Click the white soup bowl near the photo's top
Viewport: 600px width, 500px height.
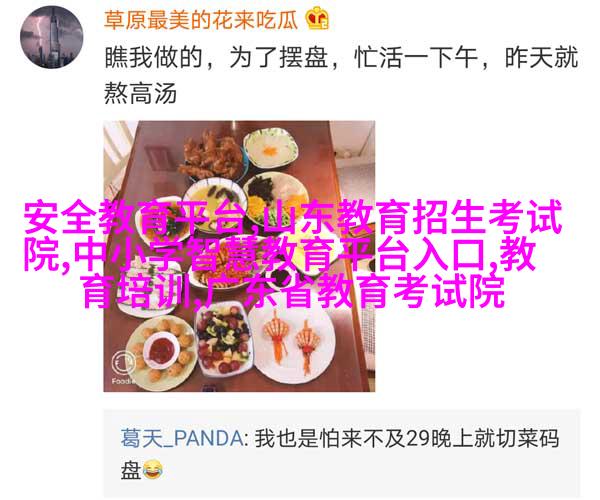[271, 148]
